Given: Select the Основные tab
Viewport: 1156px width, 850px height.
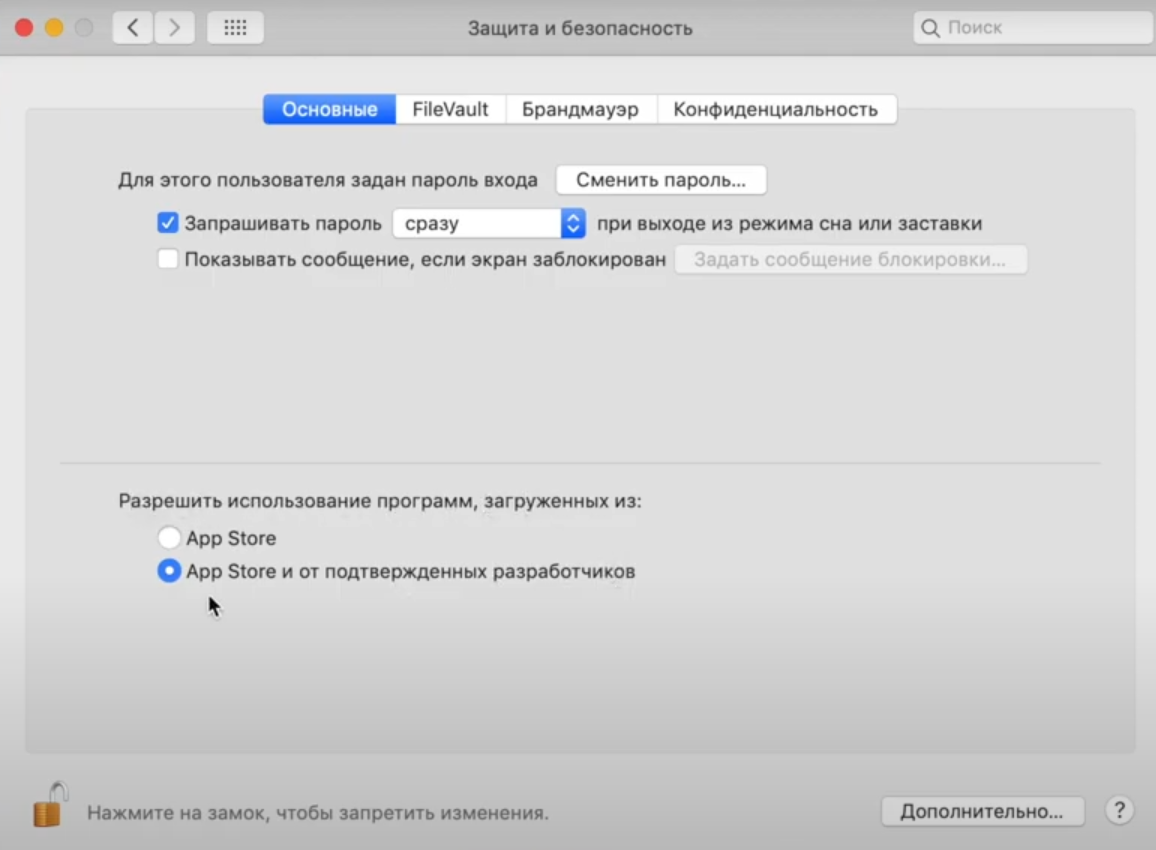Looking at the screenshot, I should [x=329, y=110].
